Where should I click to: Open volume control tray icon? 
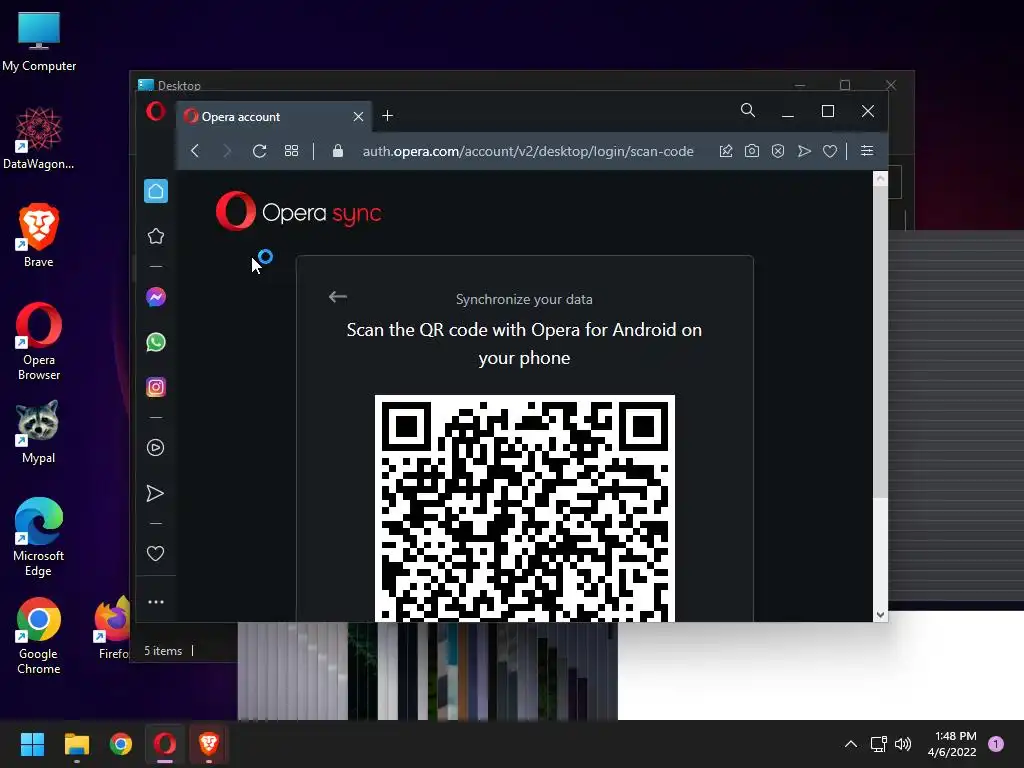903,744
